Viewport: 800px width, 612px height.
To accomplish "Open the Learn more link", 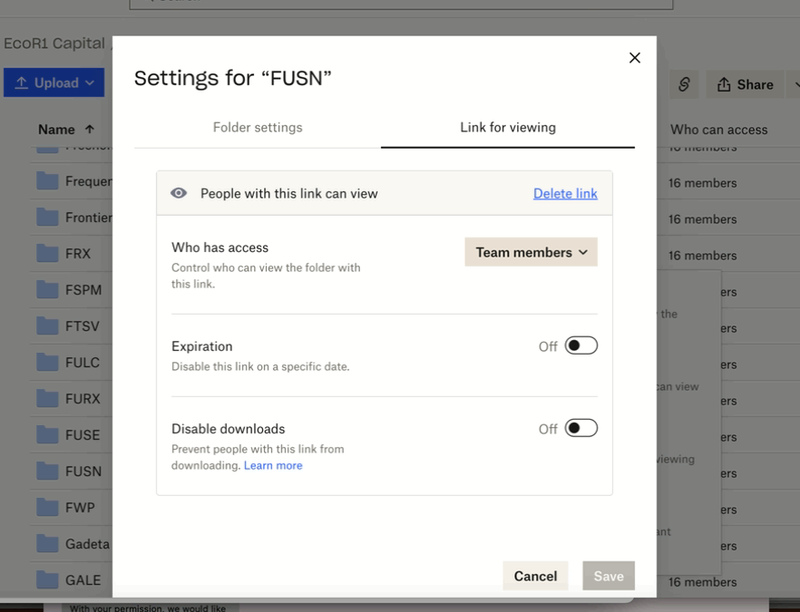I will [273, 465].
